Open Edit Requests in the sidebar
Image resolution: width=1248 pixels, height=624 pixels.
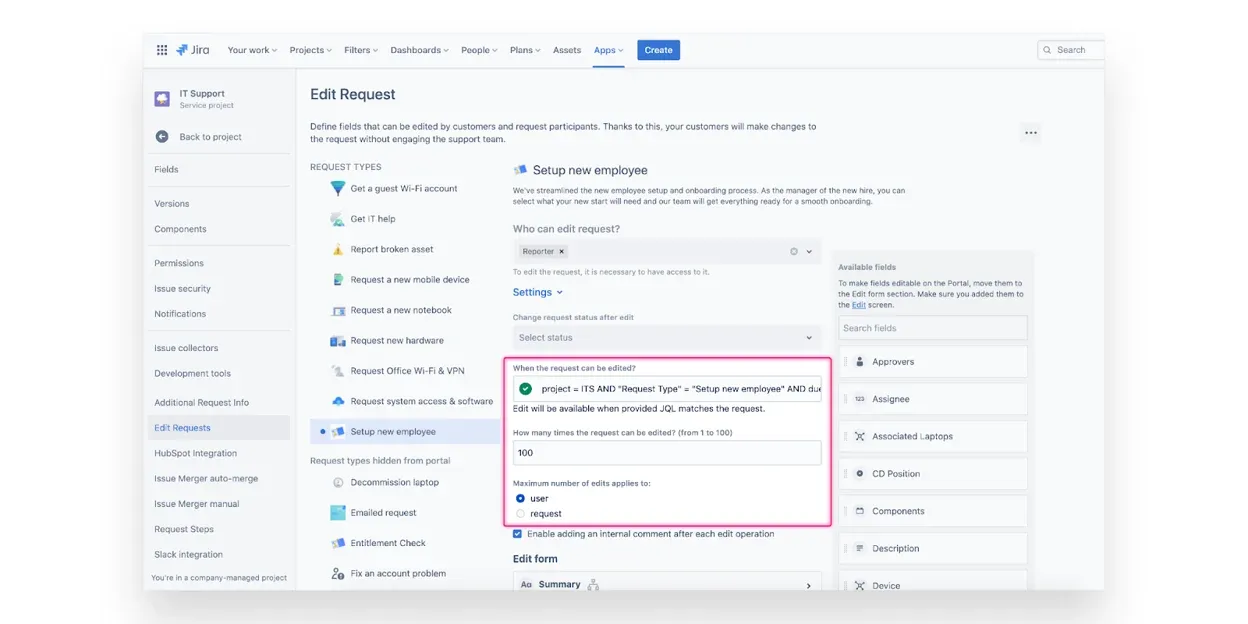coord(182,428)
